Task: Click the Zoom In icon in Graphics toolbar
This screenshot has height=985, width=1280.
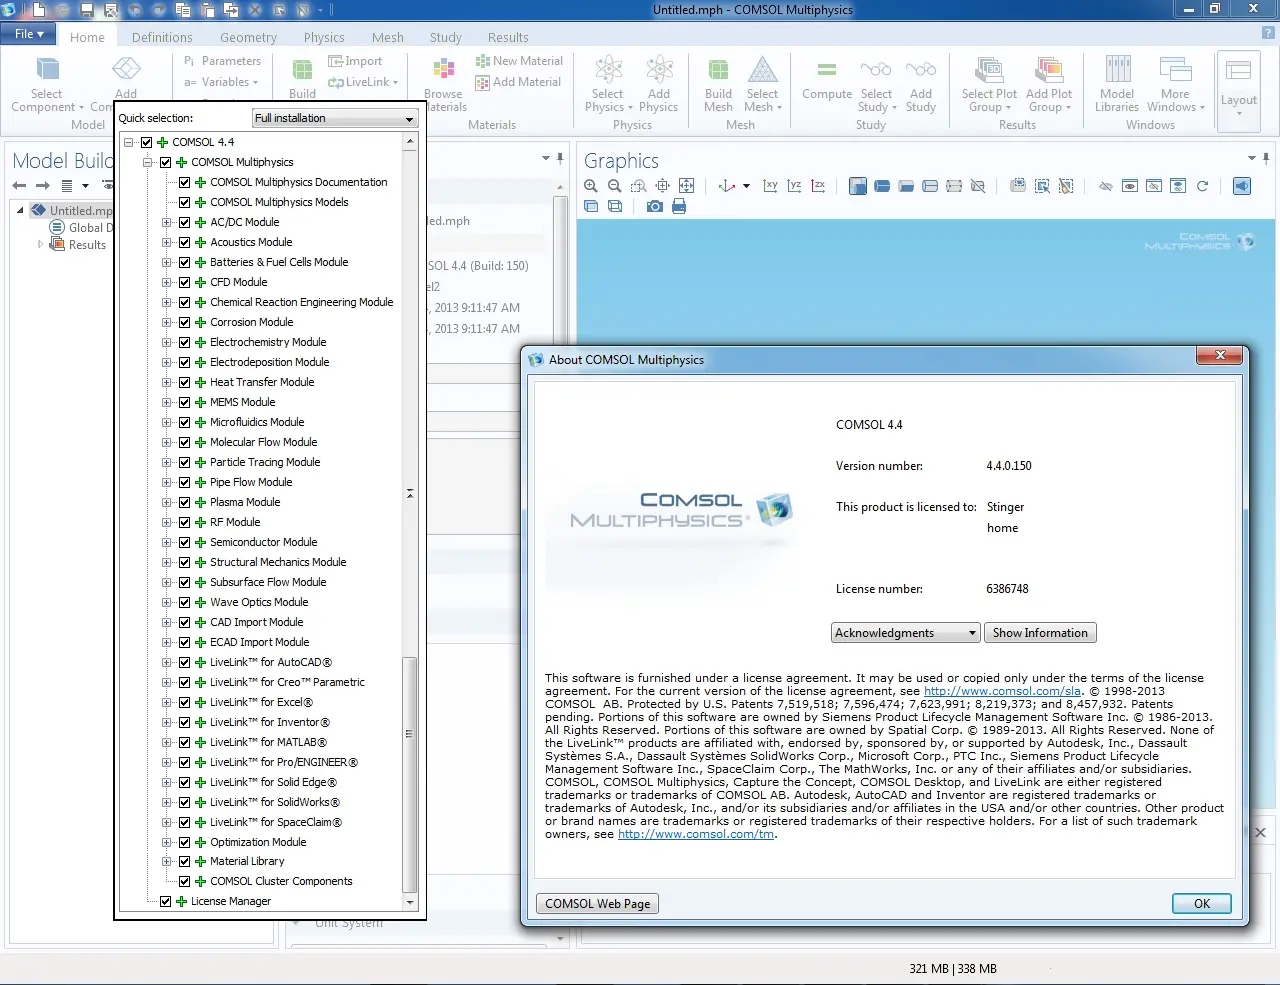Action: coord(591,186)
